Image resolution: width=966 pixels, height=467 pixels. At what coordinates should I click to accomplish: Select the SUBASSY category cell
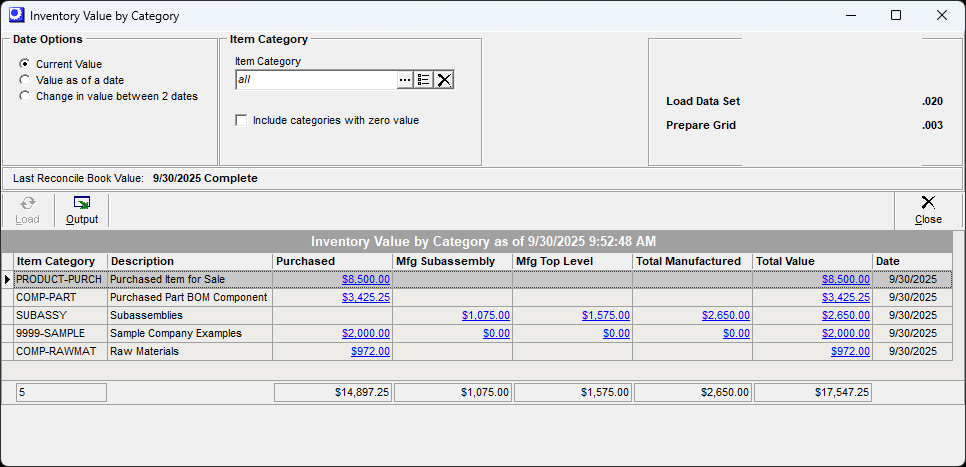[x=60, y=315]
